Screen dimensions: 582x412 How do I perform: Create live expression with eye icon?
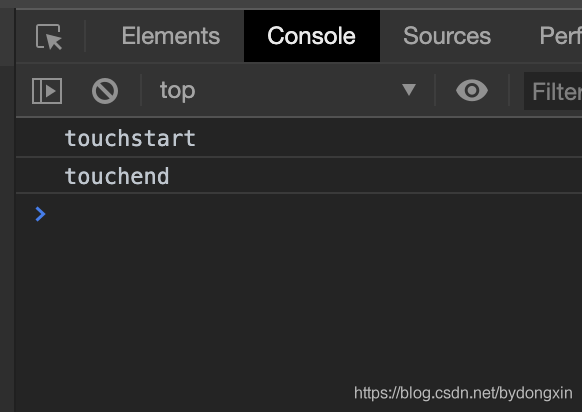point(472,90)
